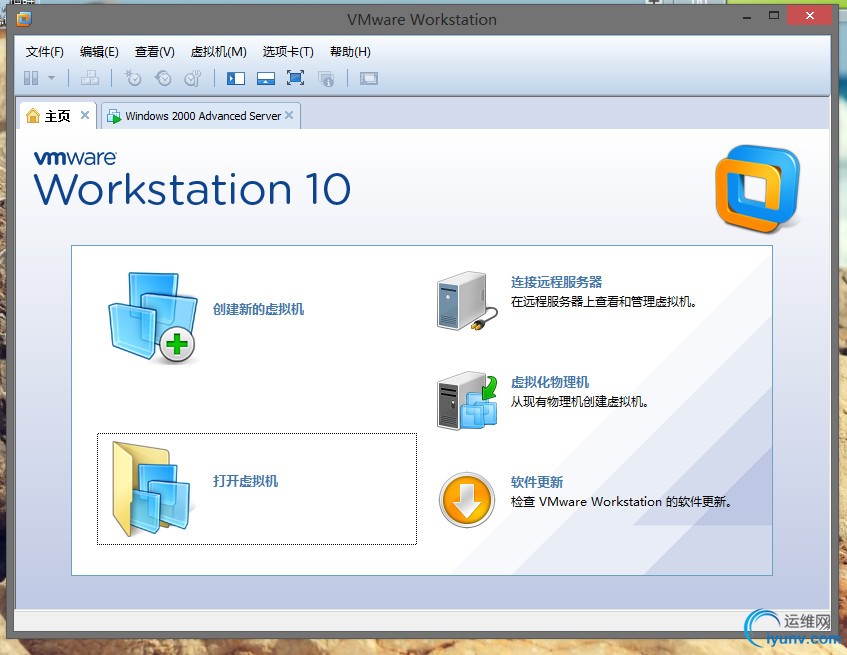
Task: Click the create new virtual machine icon
Action: [x=153, y=318]
